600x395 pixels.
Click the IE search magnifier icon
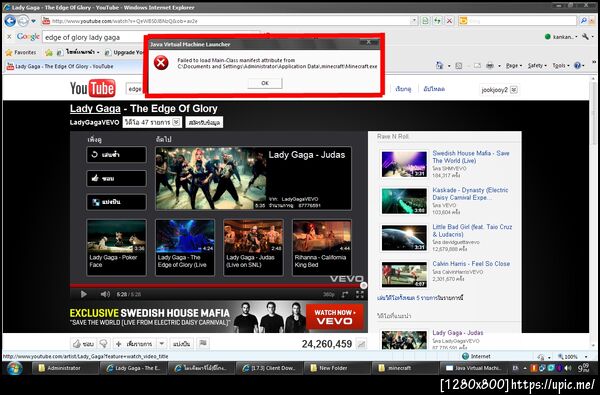(583, 21)
